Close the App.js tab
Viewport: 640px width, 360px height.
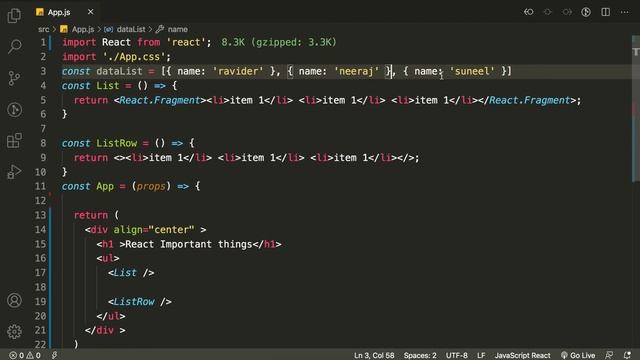pos(91,12)
